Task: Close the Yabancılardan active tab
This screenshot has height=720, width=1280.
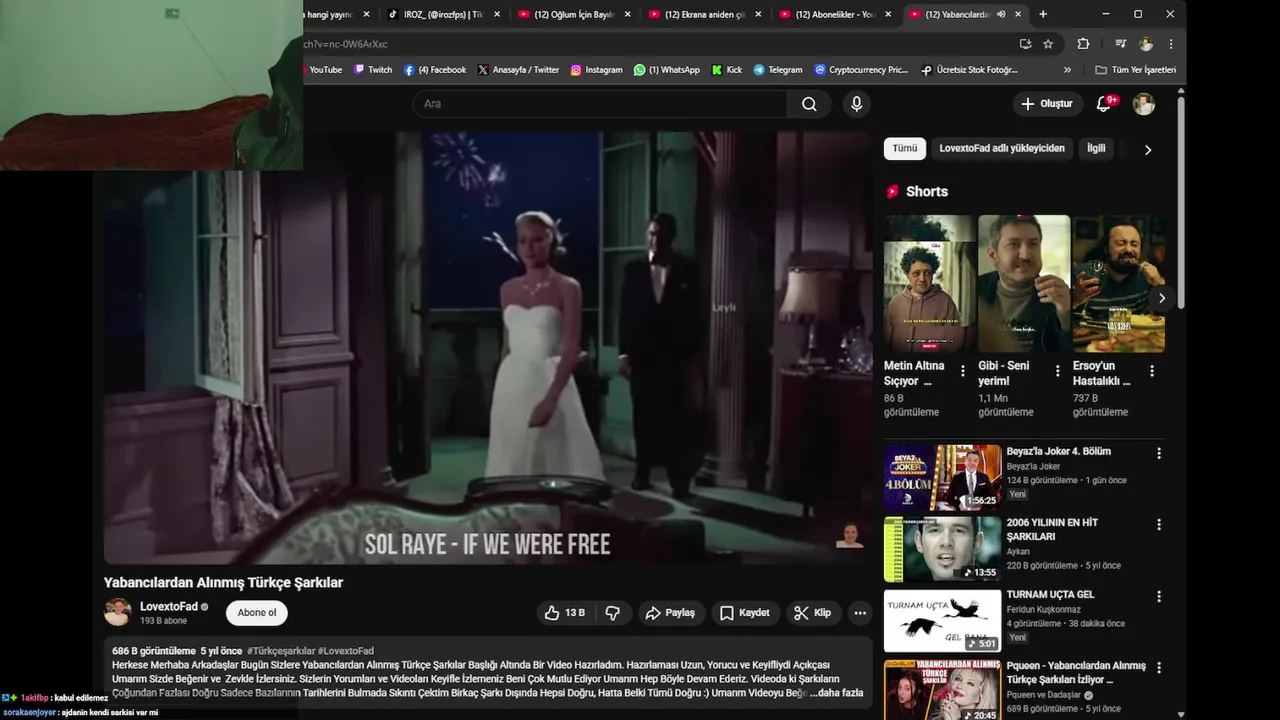Action: (1018, 14)
